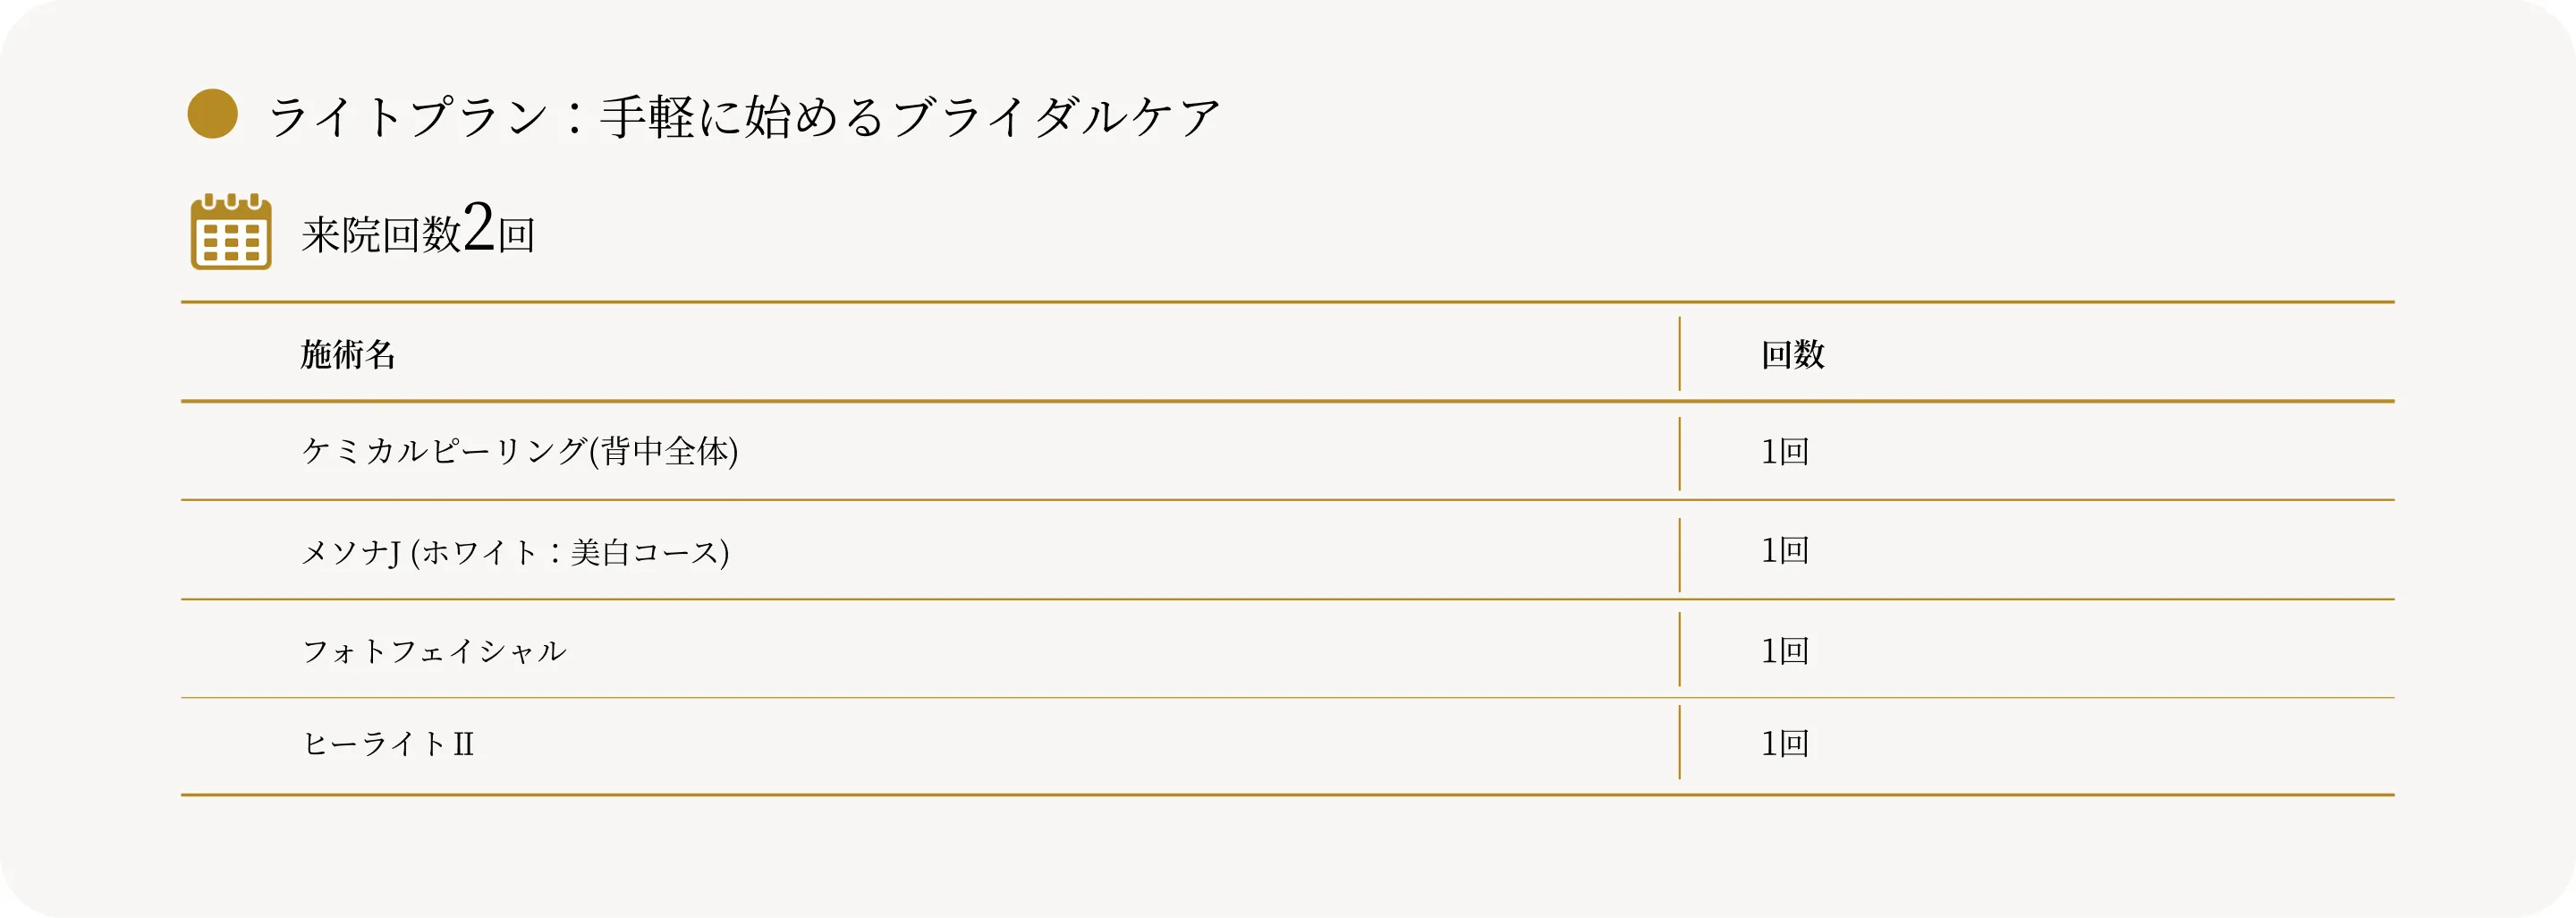Click the 来院回数 label
Screen dimensions: 2576x918
(x=381, y=236)
